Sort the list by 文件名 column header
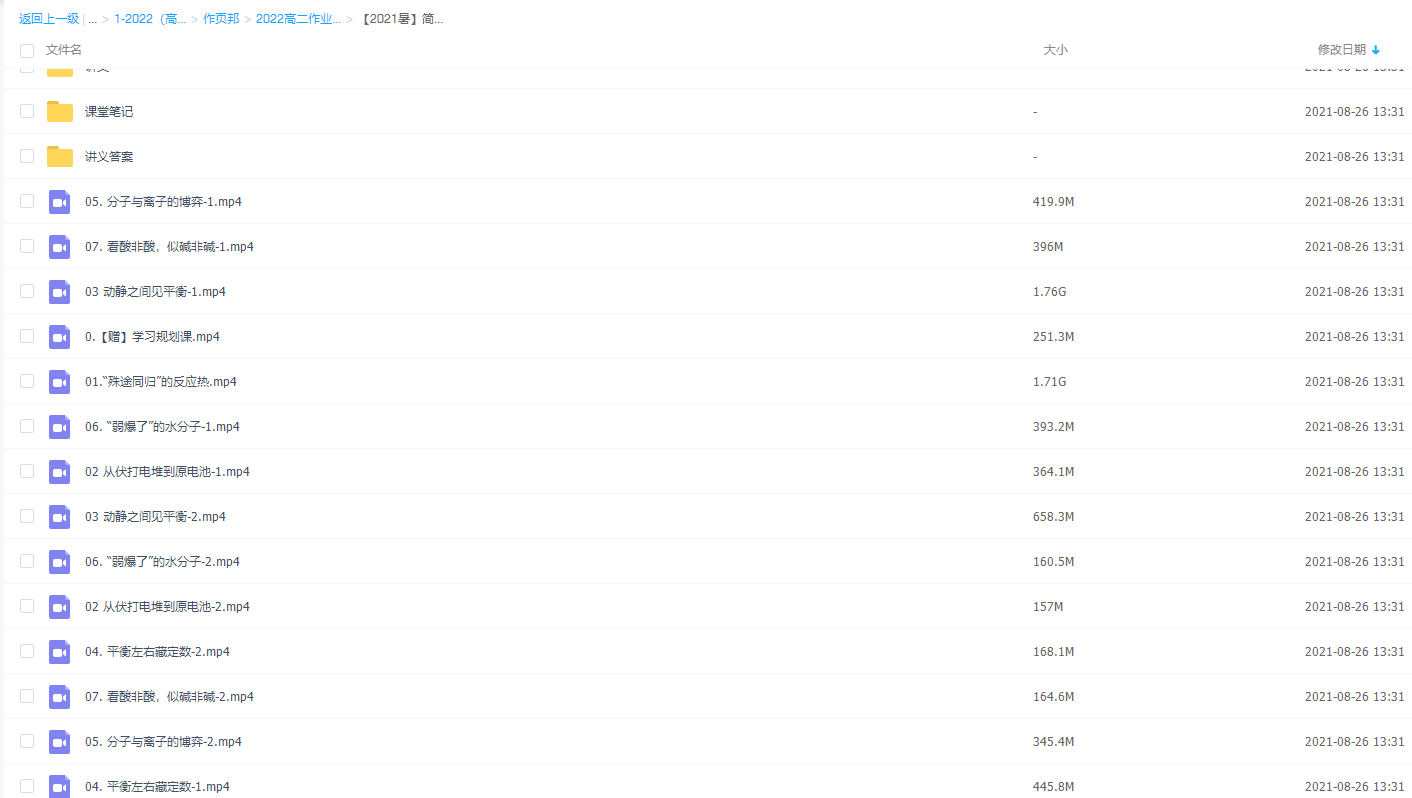The width and height of the screenshot is (1412, 798). point(64,50)
